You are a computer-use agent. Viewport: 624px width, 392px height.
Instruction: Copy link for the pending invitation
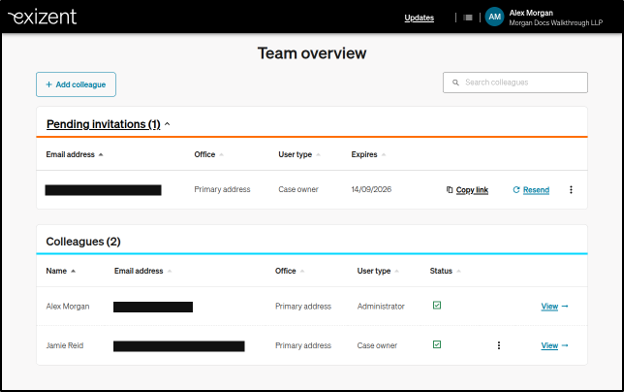click(472, 190)
